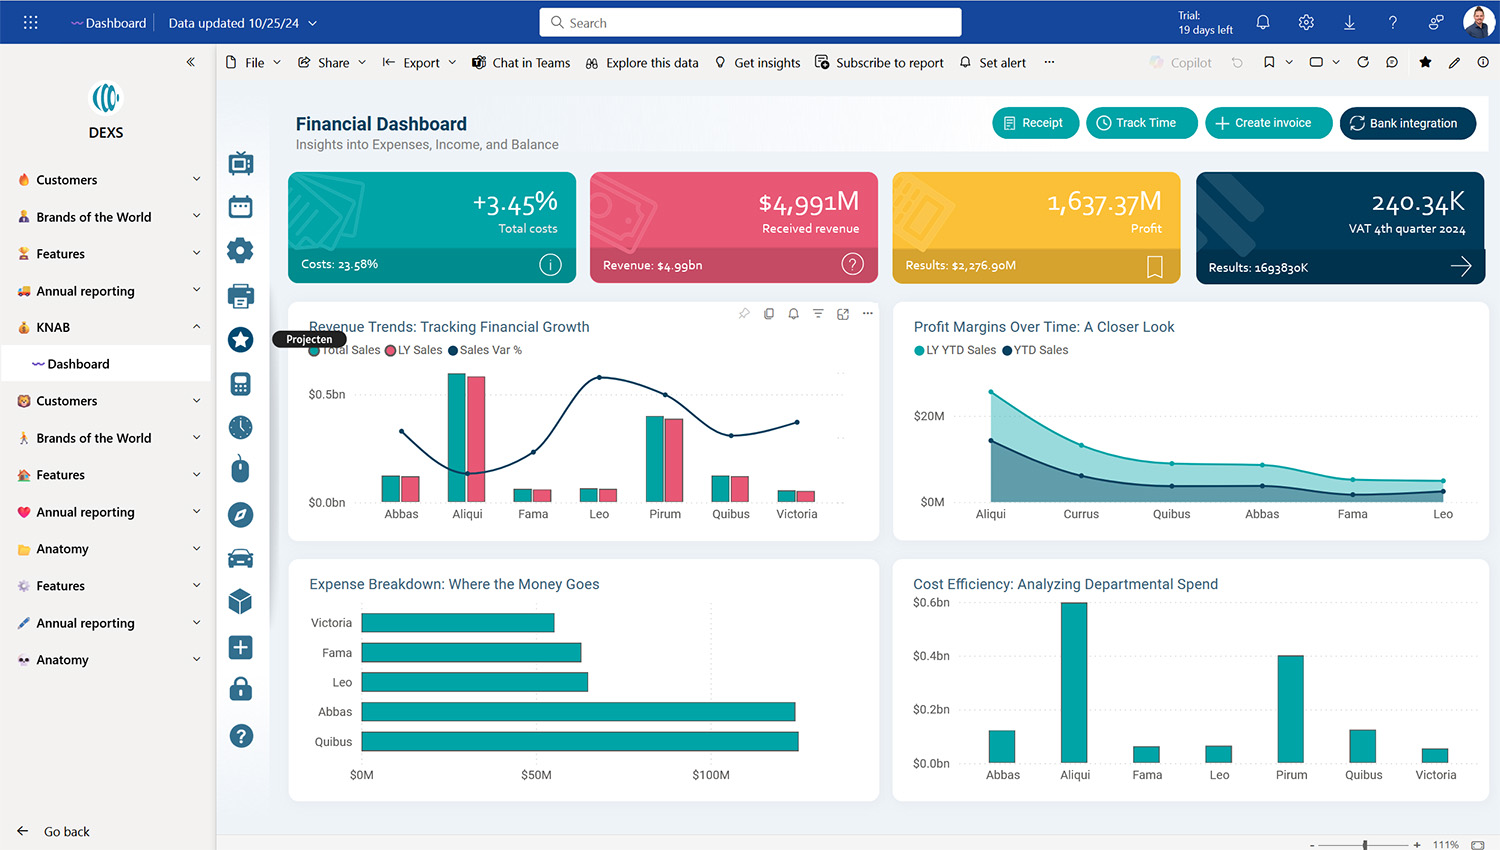
Task: Toggle the YTD Sales legend item
Action: tap(1038, 350)
